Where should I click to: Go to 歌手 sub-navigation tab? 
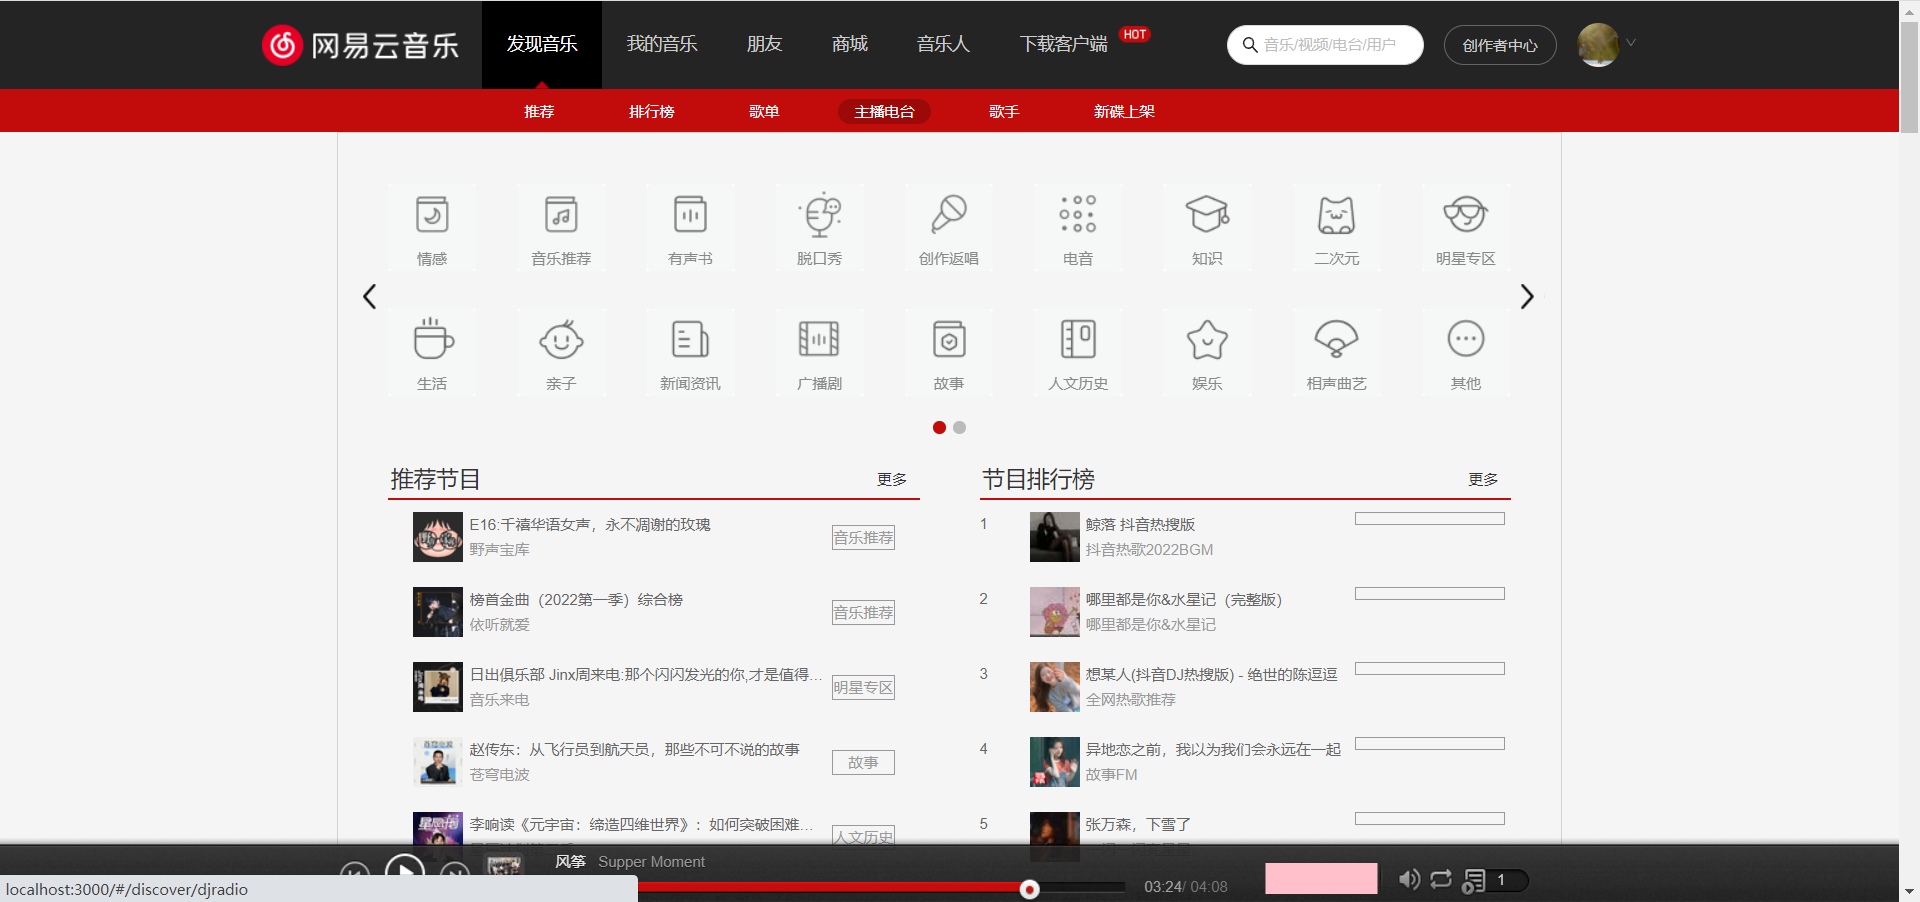[1004, 111]
